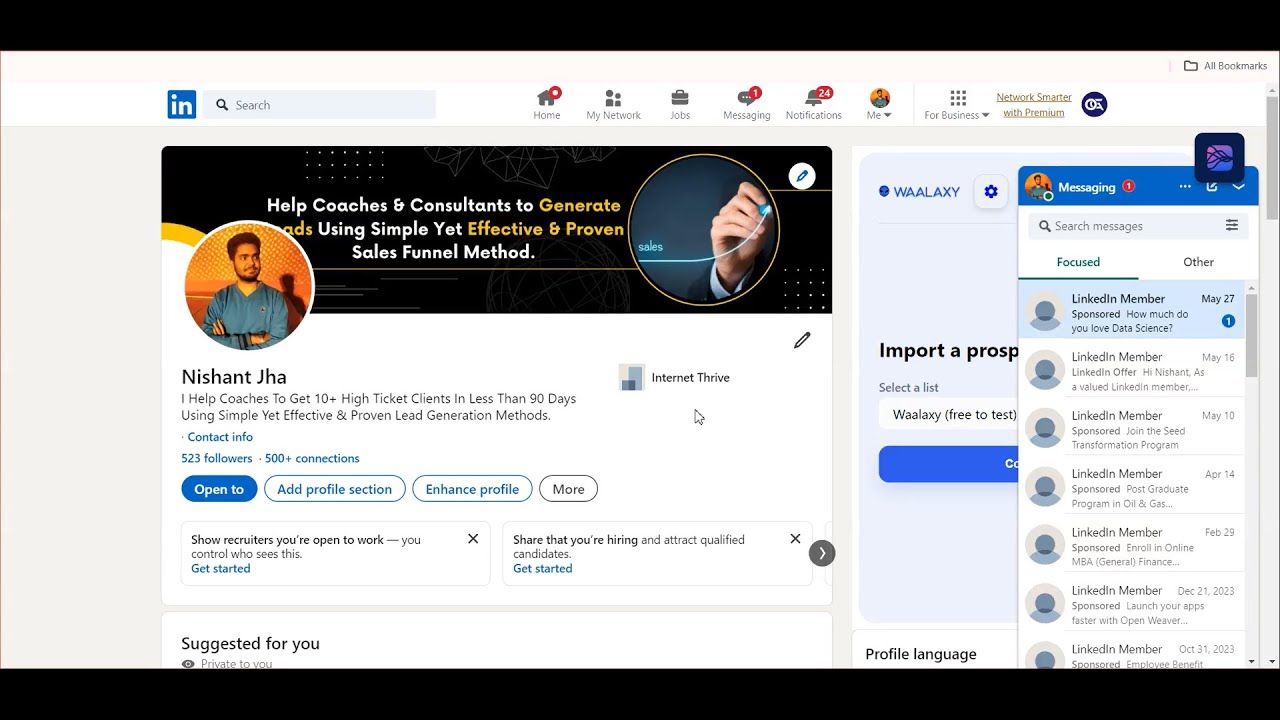Image resolution: width=1280 pixels, height=720 pixels.
Task: Switch to the Focused tab
Action: tap(1078, 262)
